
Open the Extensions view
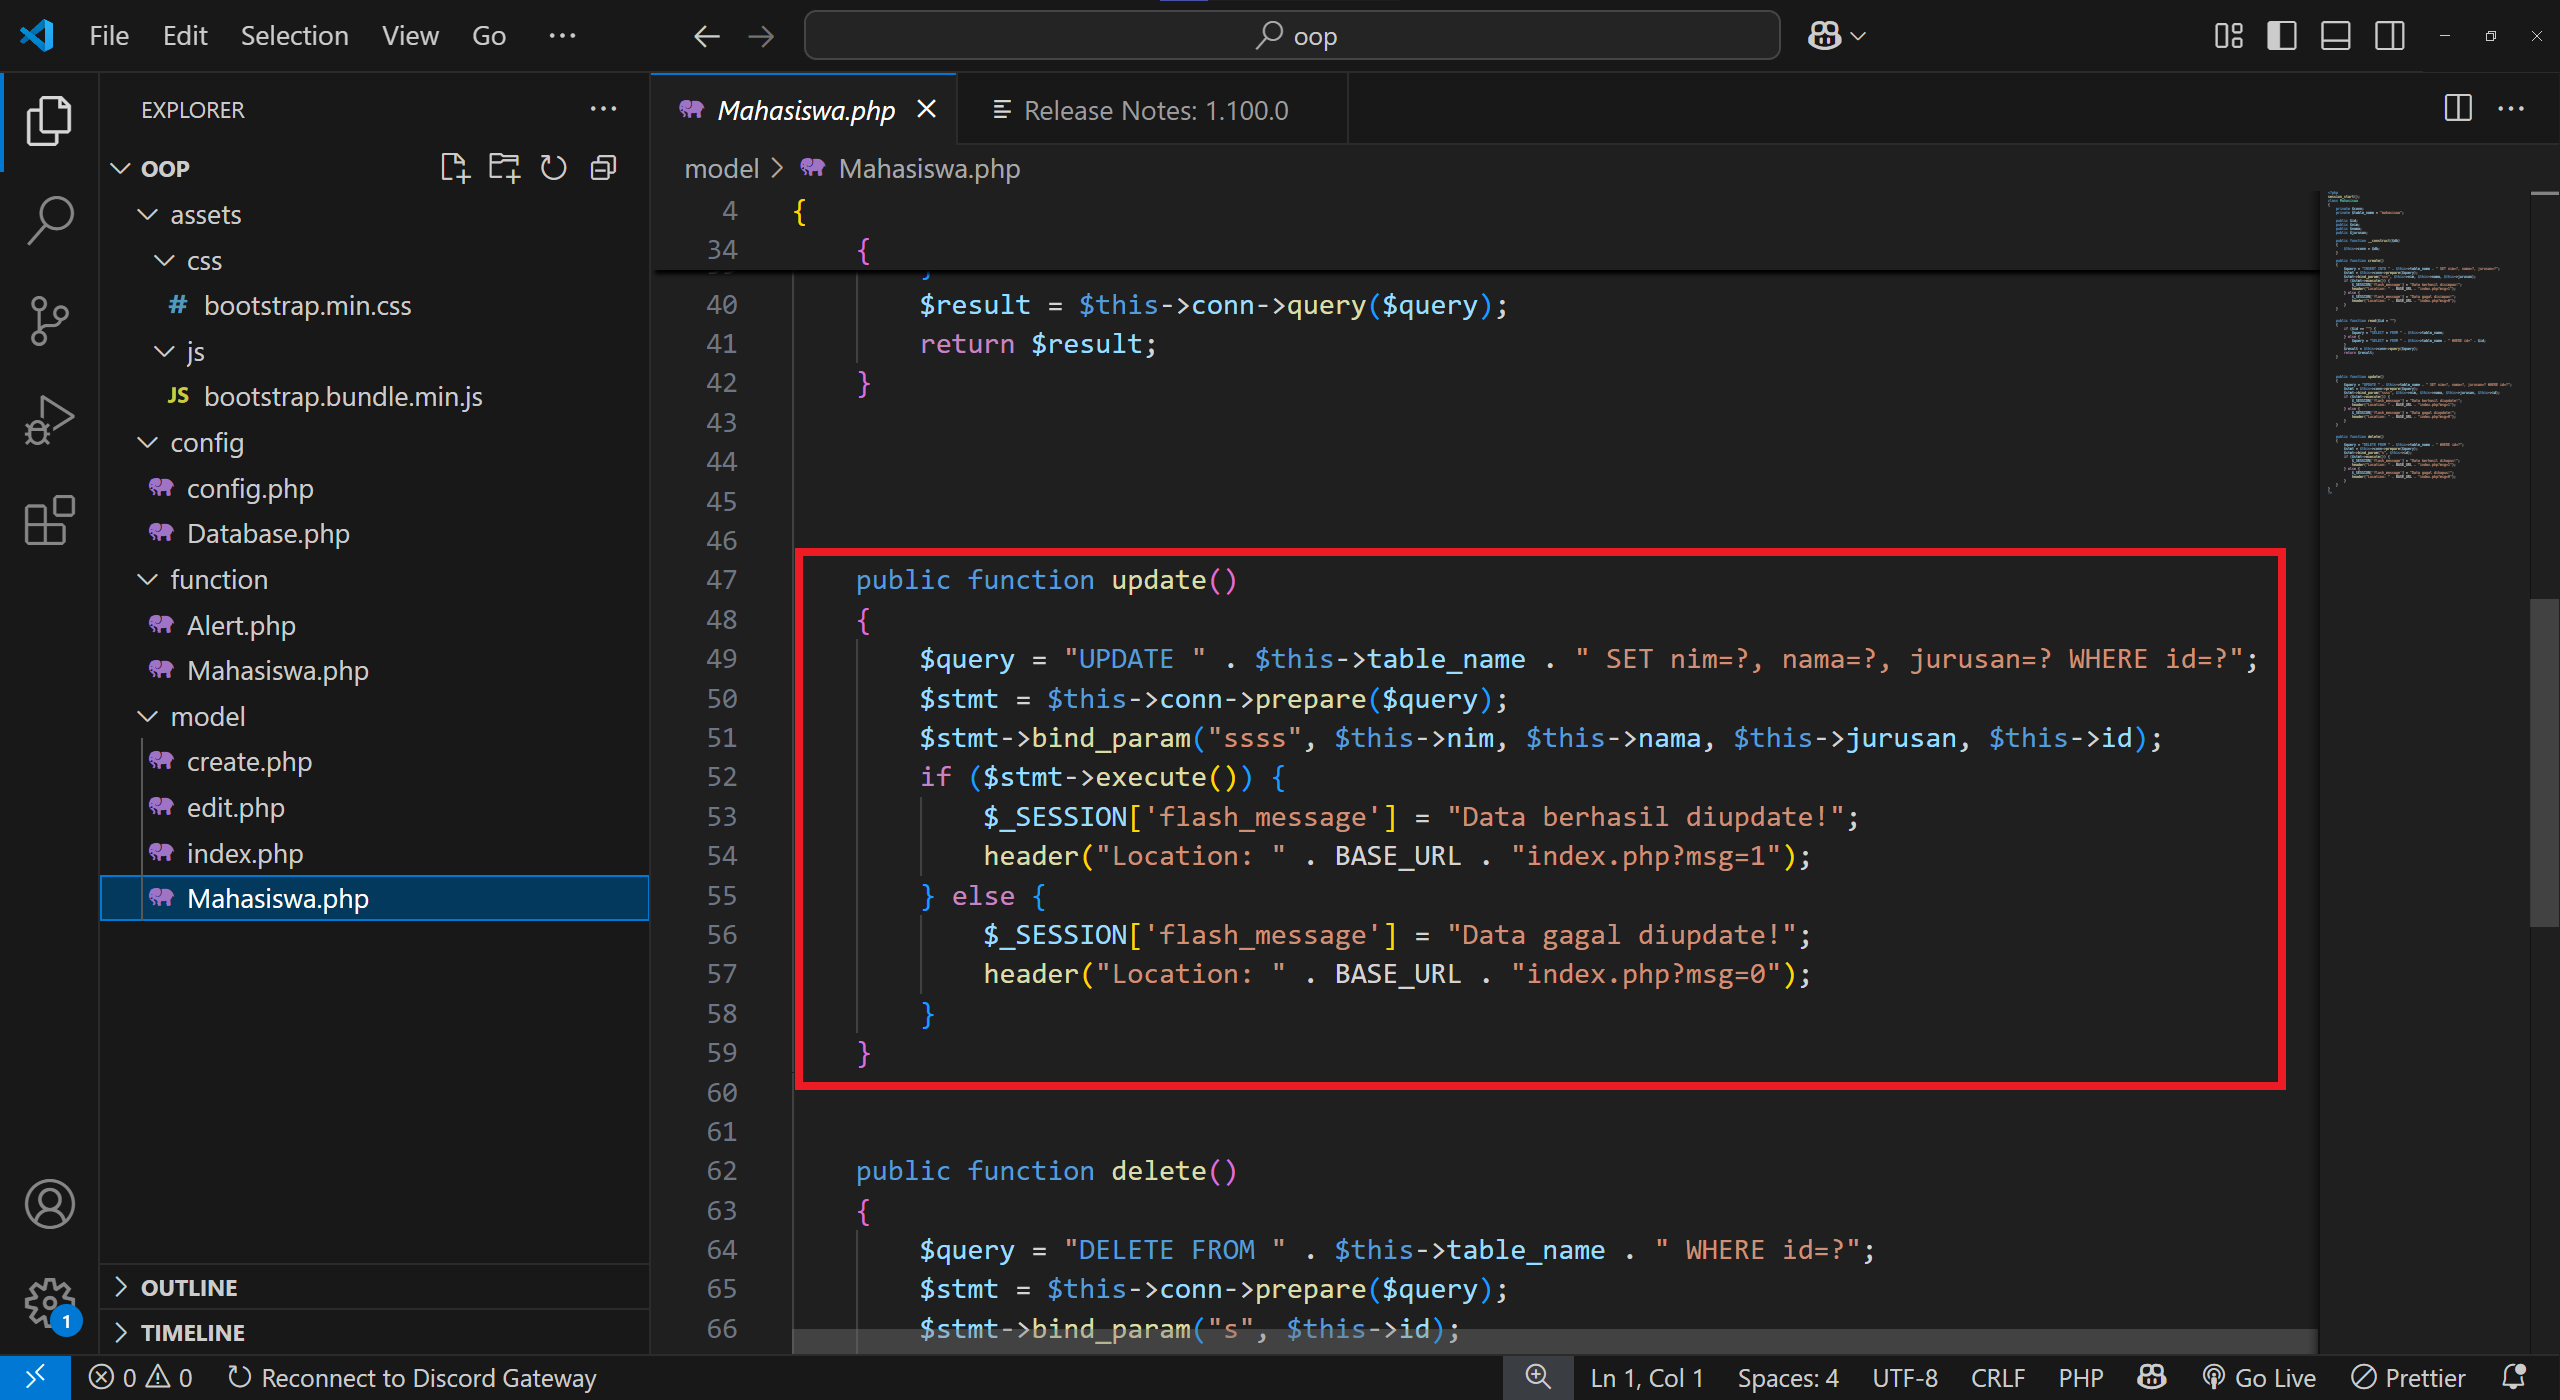coord(49,520)
